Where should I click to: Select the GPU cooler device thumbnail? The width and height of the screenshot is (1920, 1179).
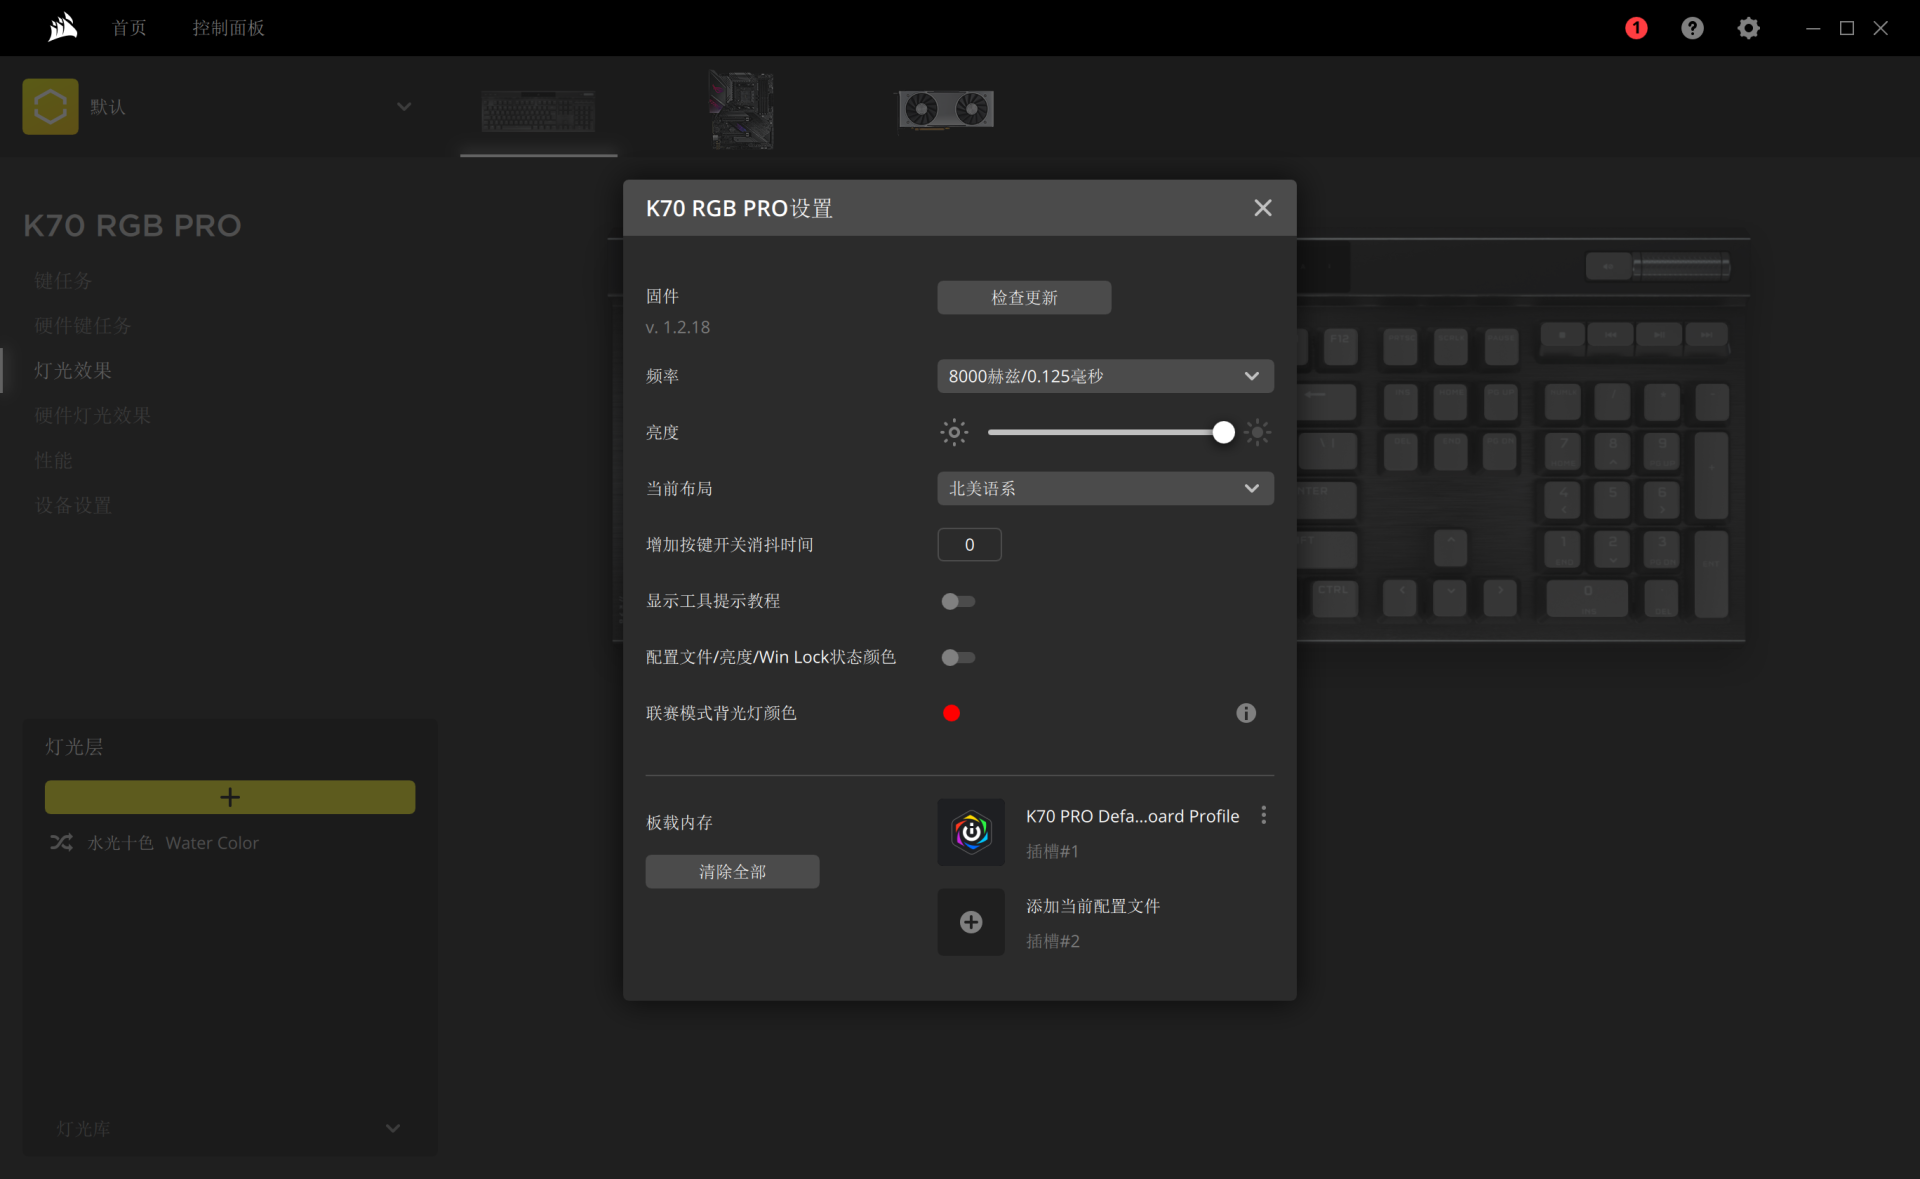(944, 110)
